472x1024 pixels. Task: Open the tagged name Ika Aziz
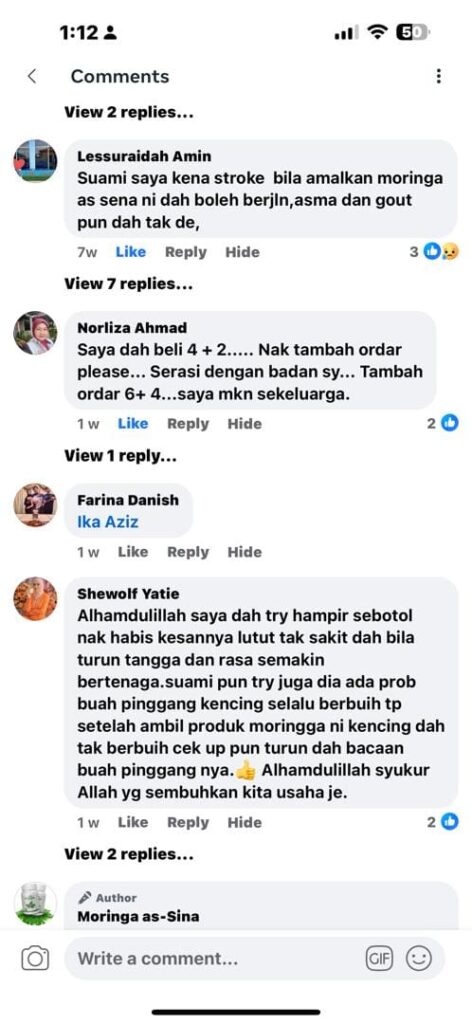[108, 522]
